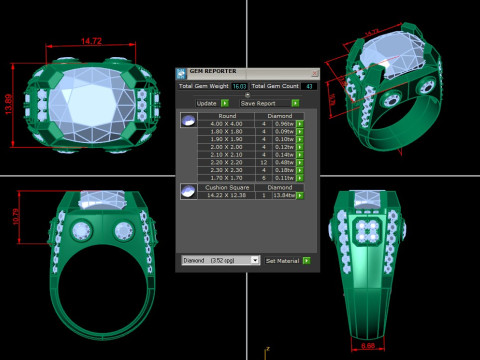Click the Total Gem Count value 43
This screenshot has height=360, width=480.
pyautogui.click(x=309, y=86)
